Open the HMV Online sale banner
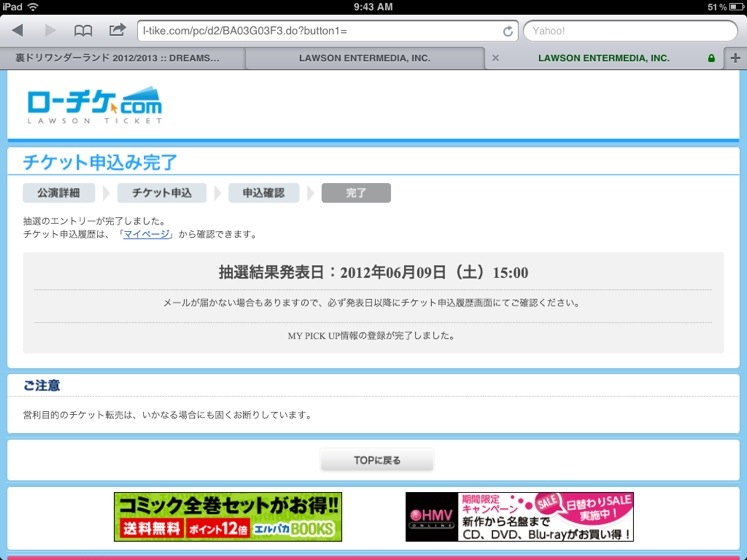This screenshot has width=747, height=560. coord(519,516)
